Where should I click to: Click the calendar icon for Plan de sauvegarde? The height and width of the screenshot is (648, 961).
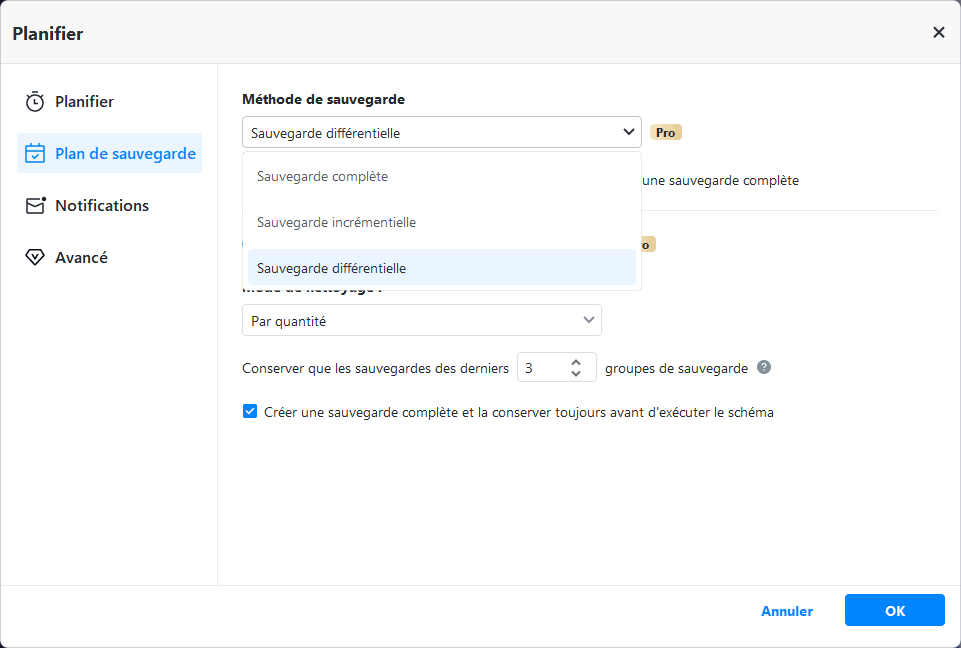[35, 154]
